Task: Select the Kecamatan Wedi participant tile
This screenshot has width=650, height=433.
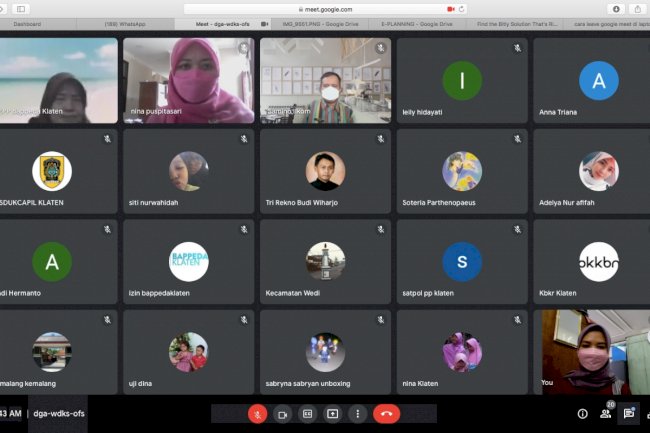Action: click(x=325, y=262)
